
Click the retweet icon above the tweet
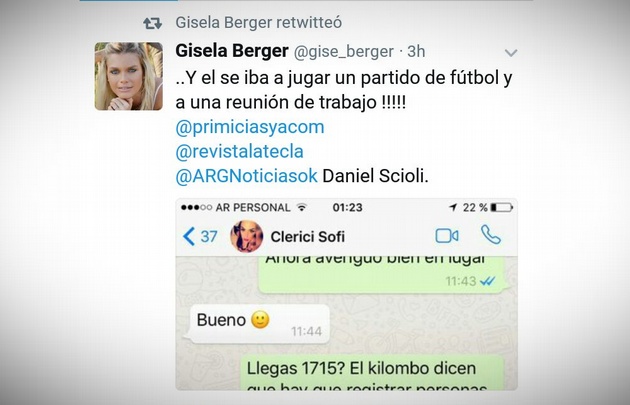(x=153, y=23)
